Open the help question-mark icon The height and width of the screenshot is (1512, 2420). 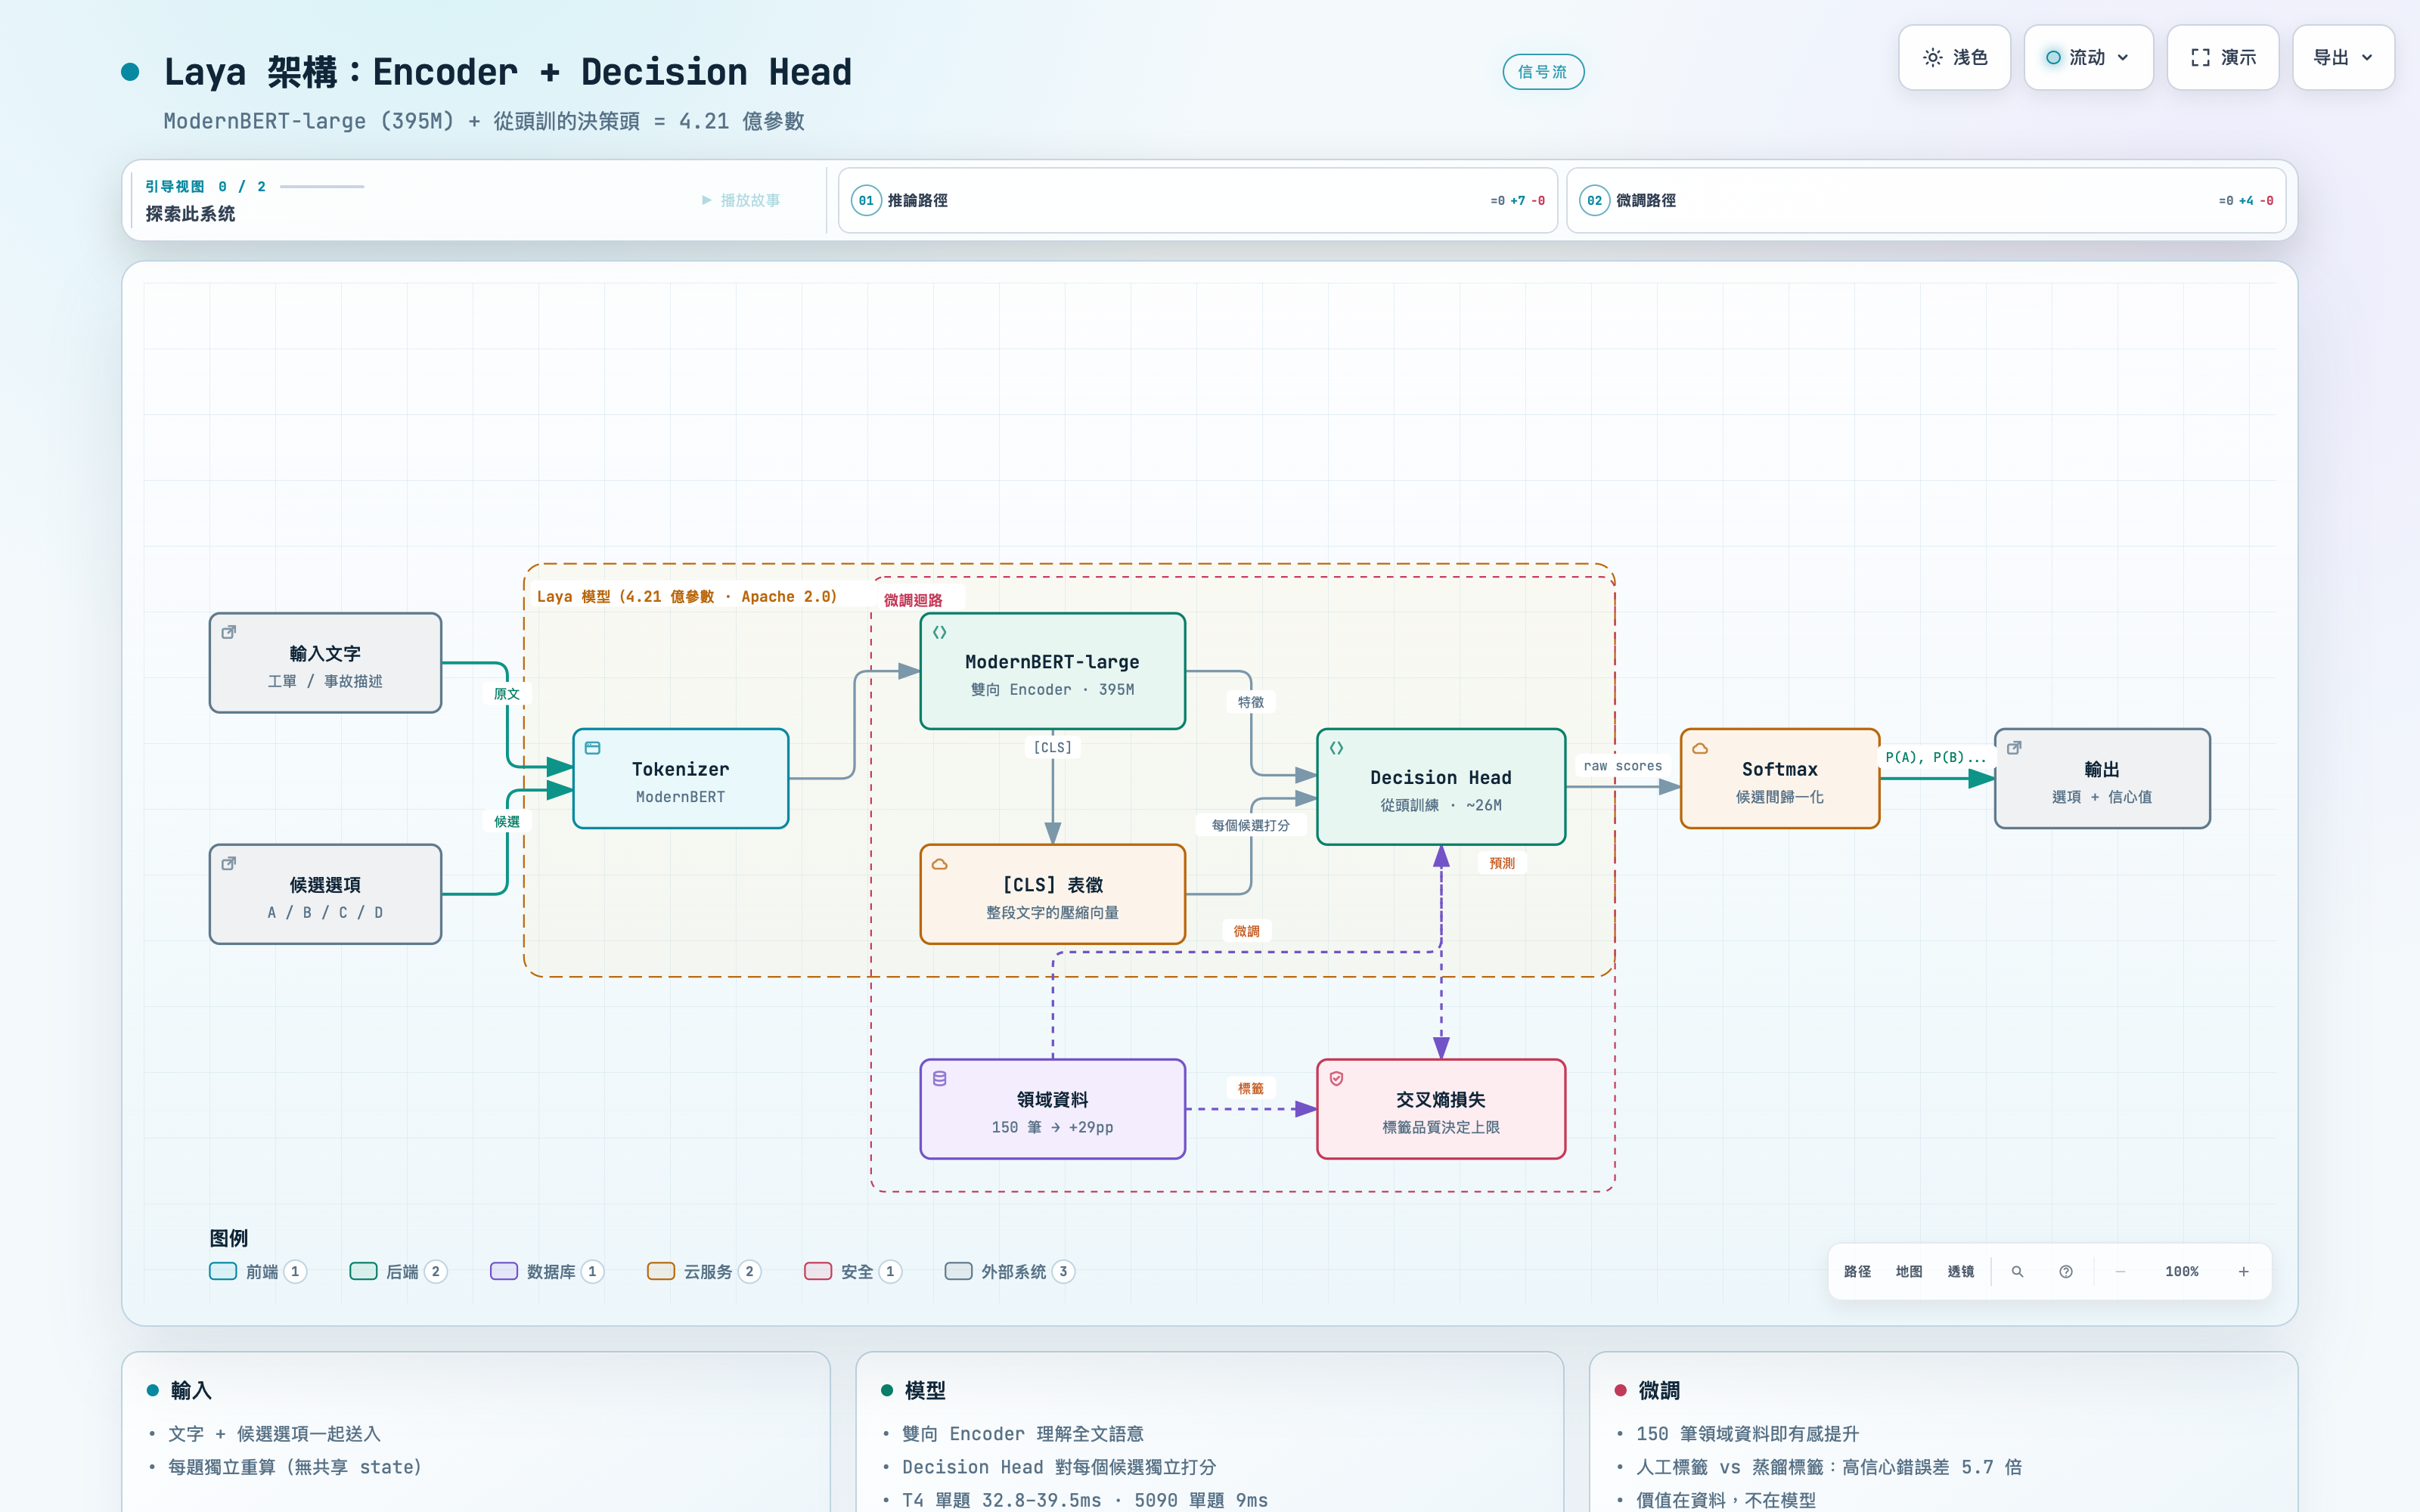2066,1271
